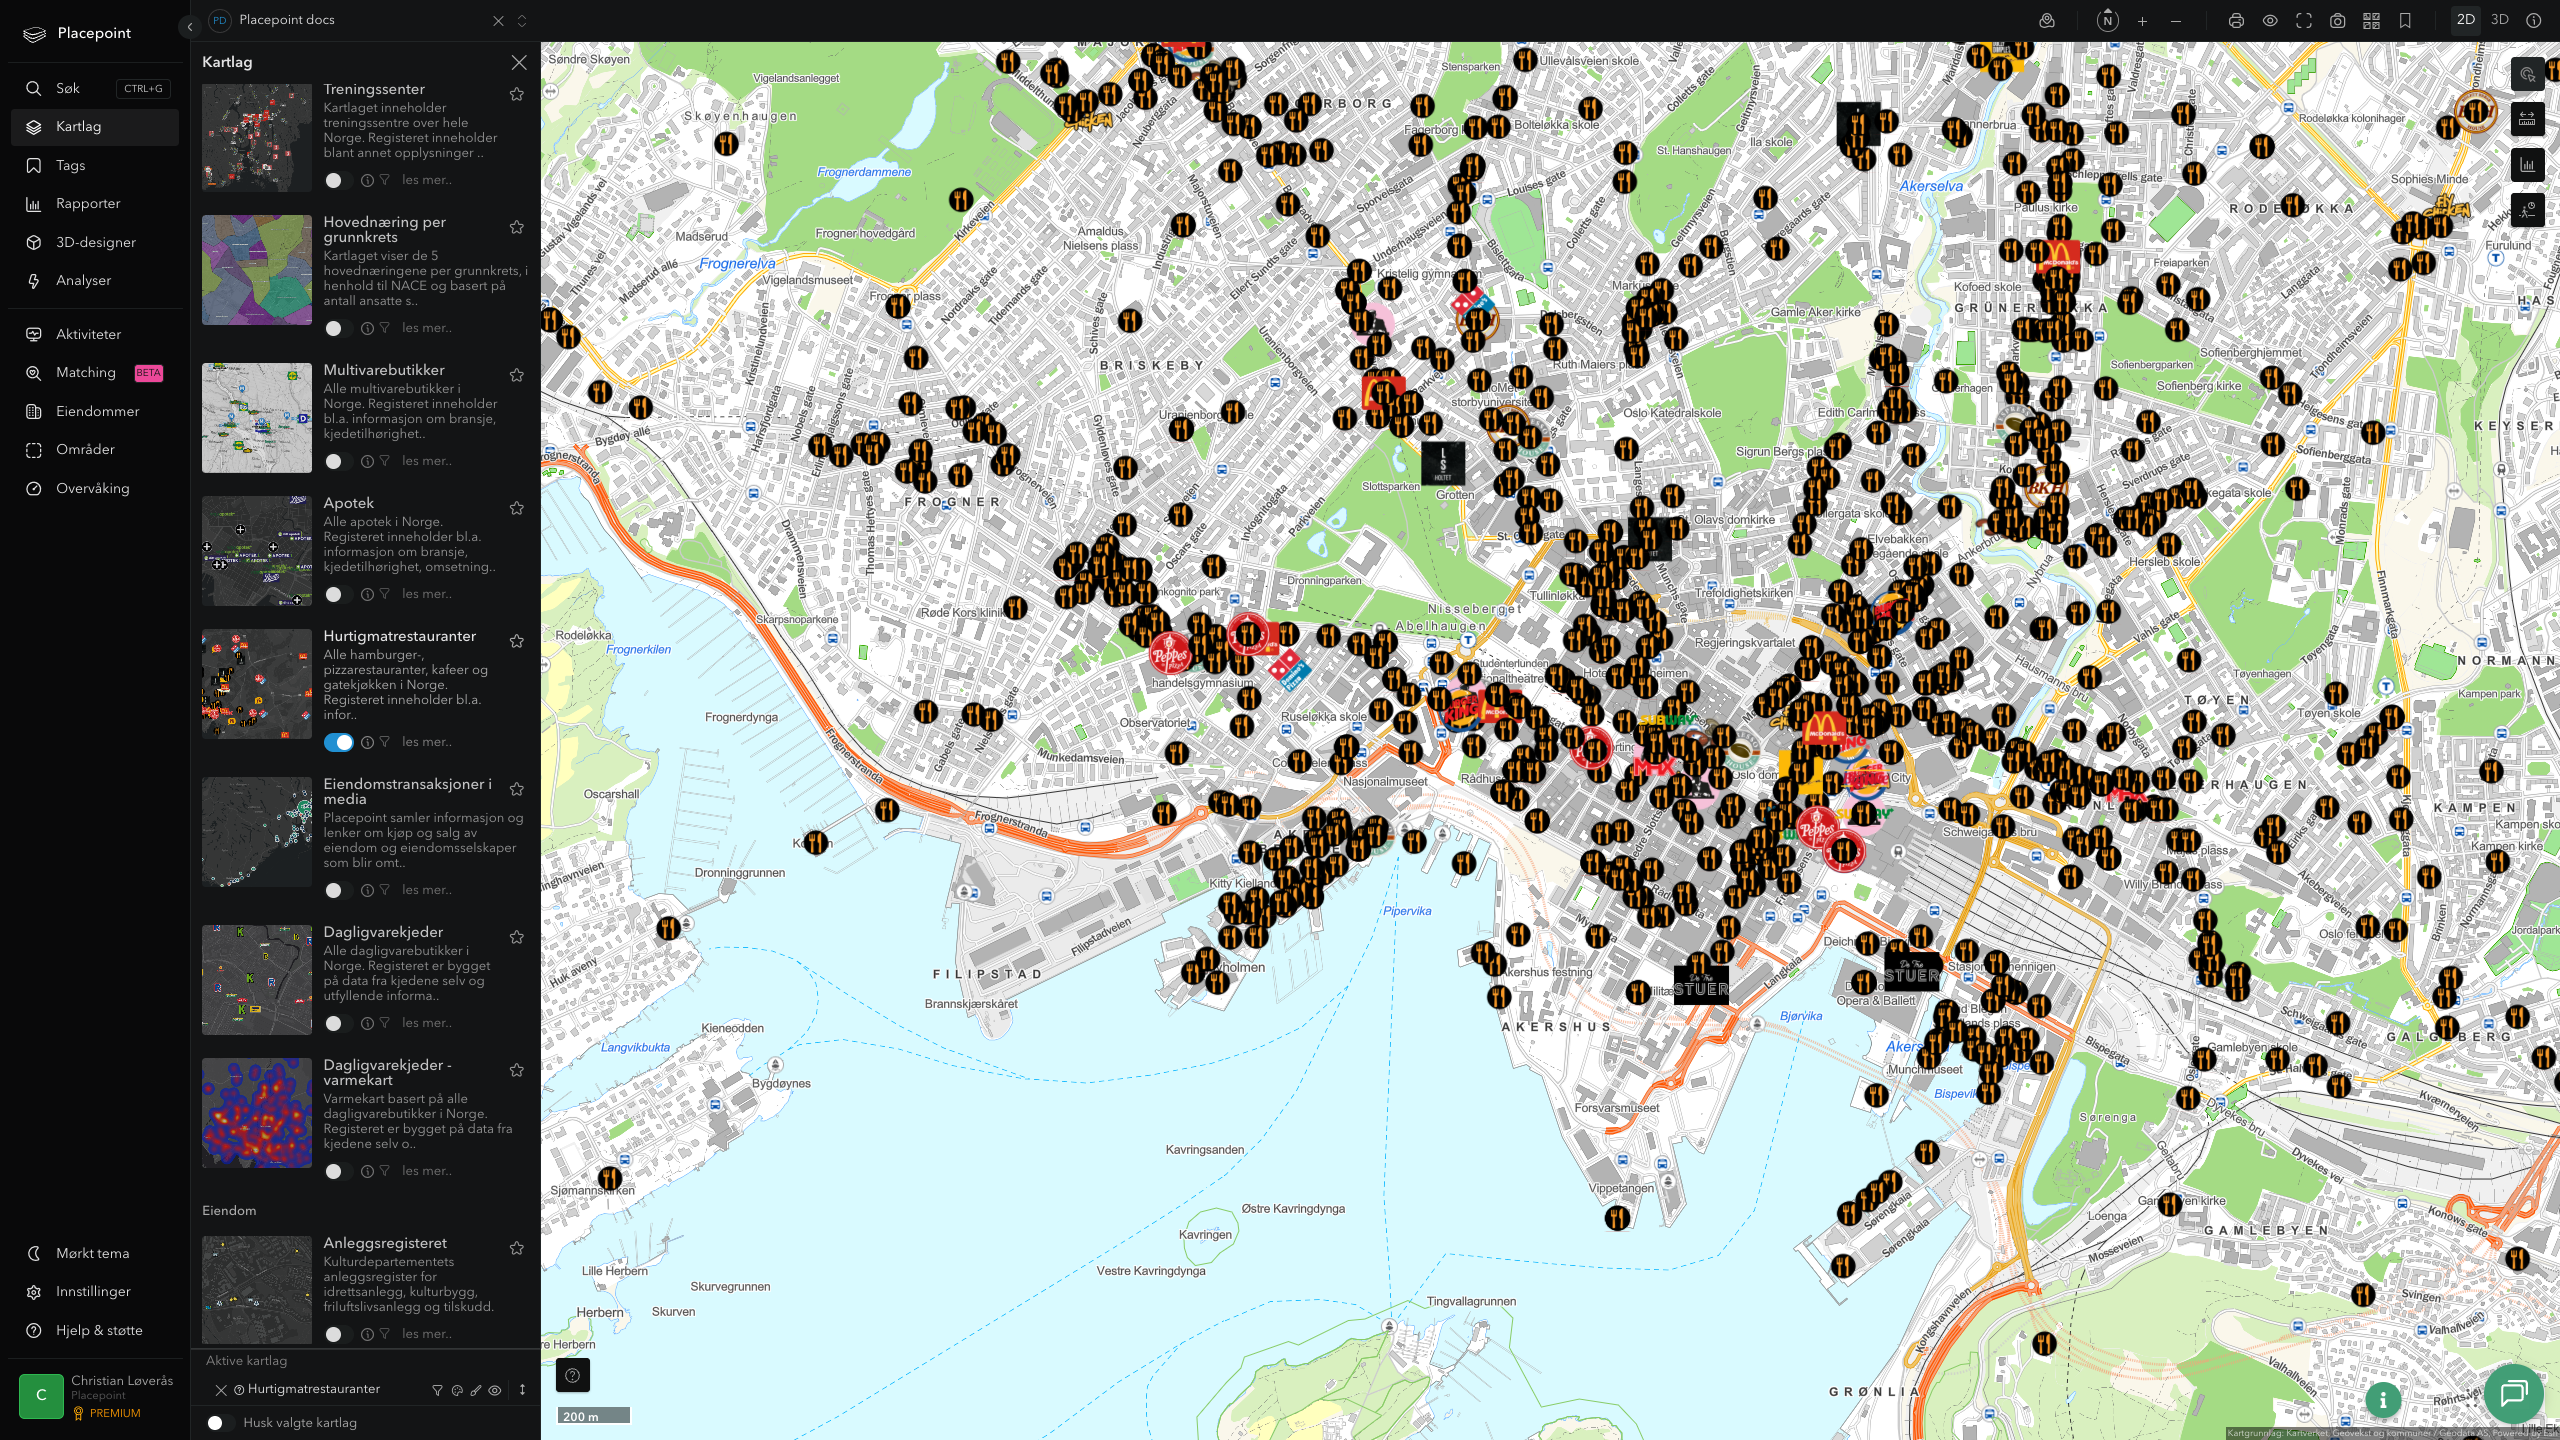Expand the Placepoint docs tab switcher arrows

coord(522,21)
